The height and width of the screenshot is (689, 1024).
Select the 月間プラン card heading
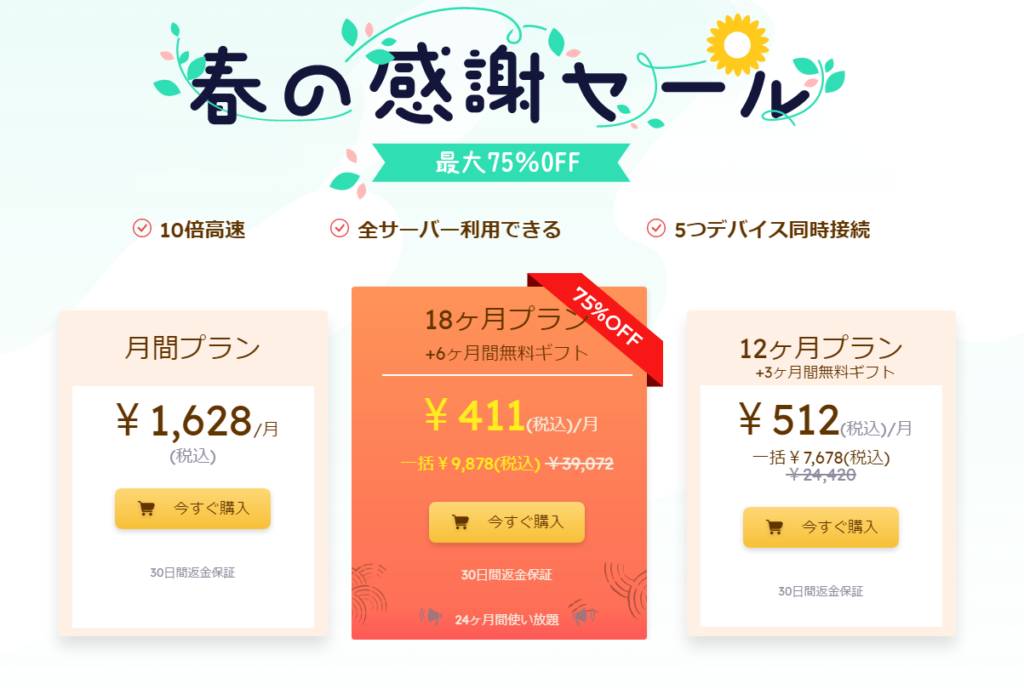(x=193, y=349)
